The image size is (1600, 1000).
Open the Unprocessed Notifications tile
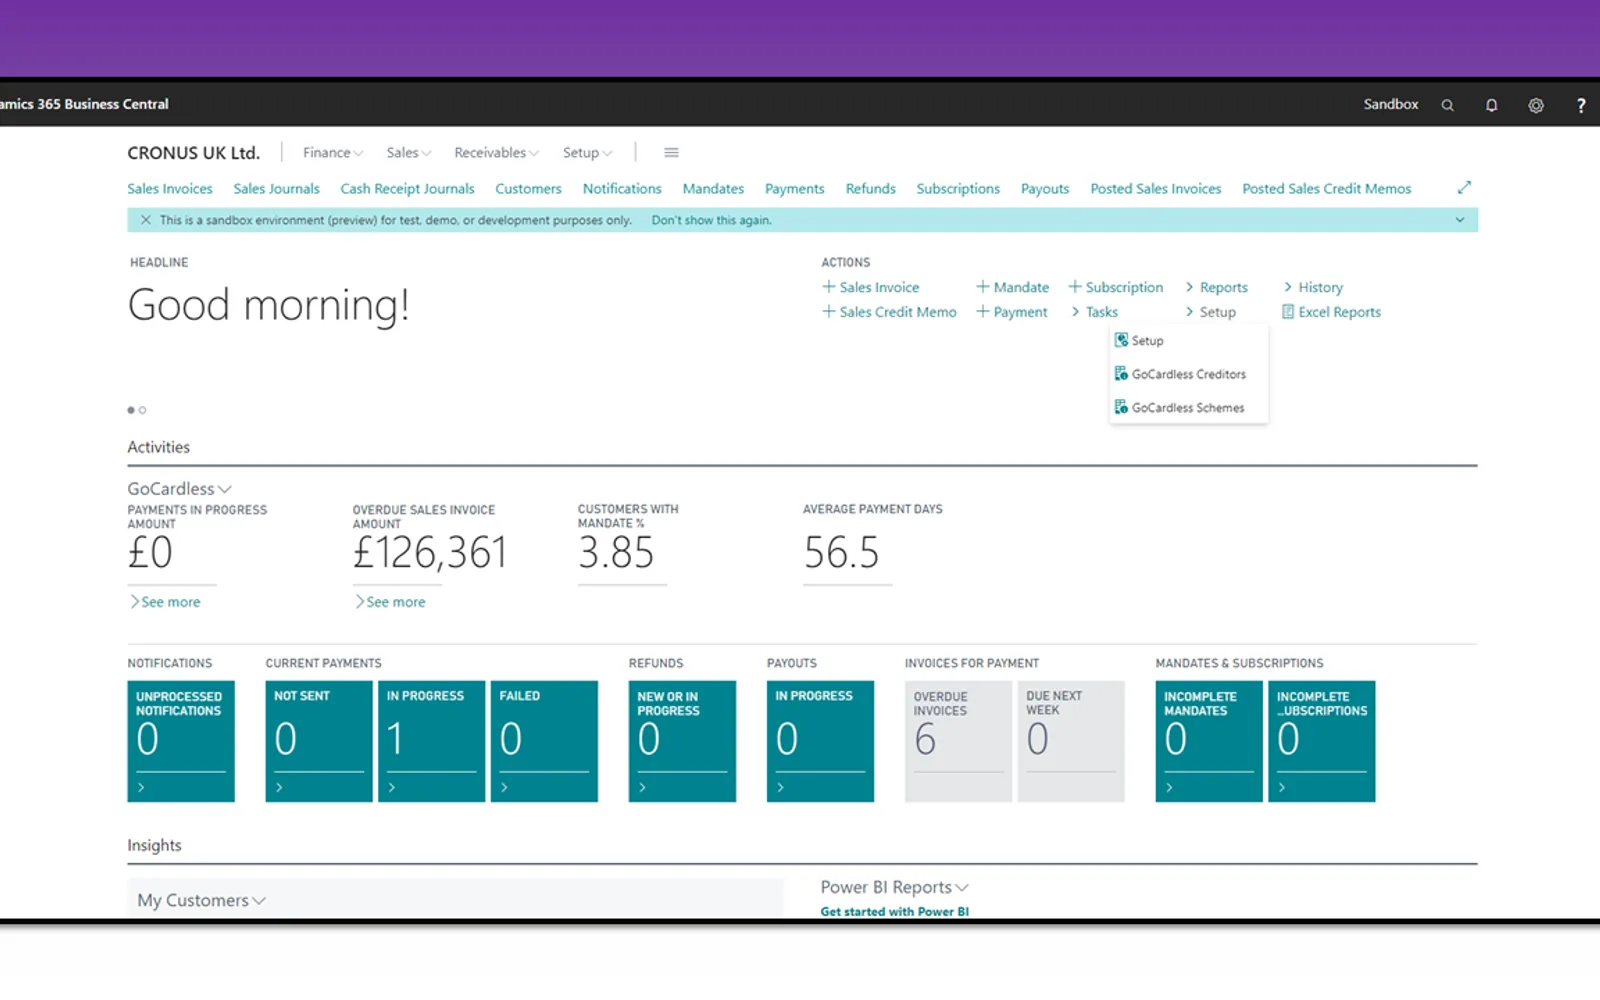click(x=181, y=741)
